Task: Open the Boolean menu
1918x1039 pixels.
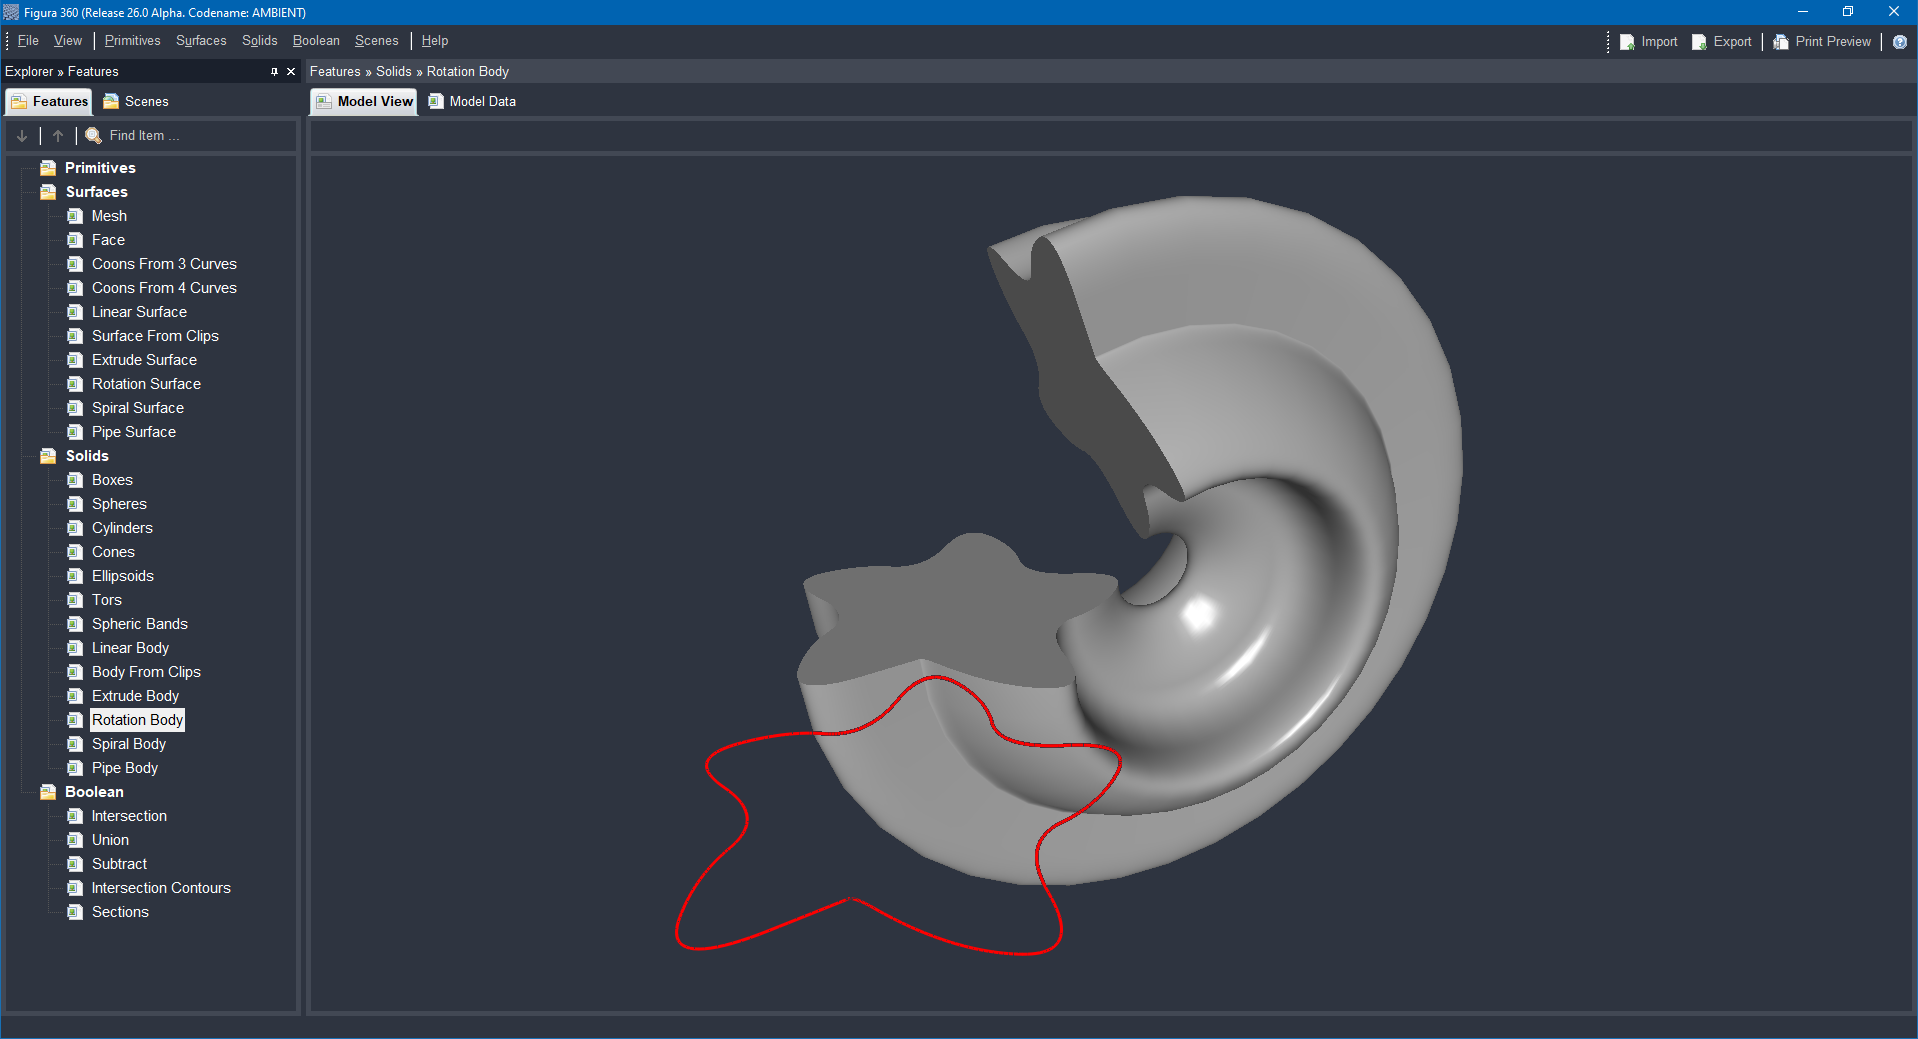Action: click(x=316, y=41)
